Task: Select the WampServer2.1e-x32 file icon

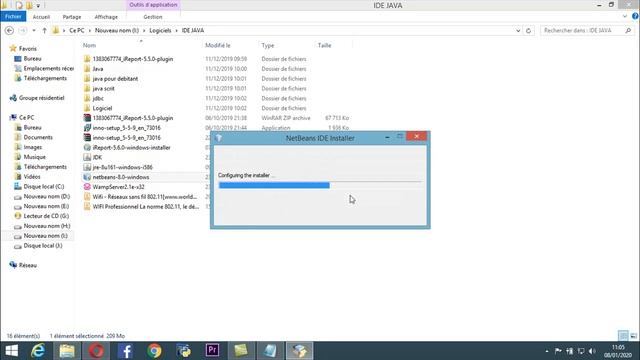Action: [87, 187]
